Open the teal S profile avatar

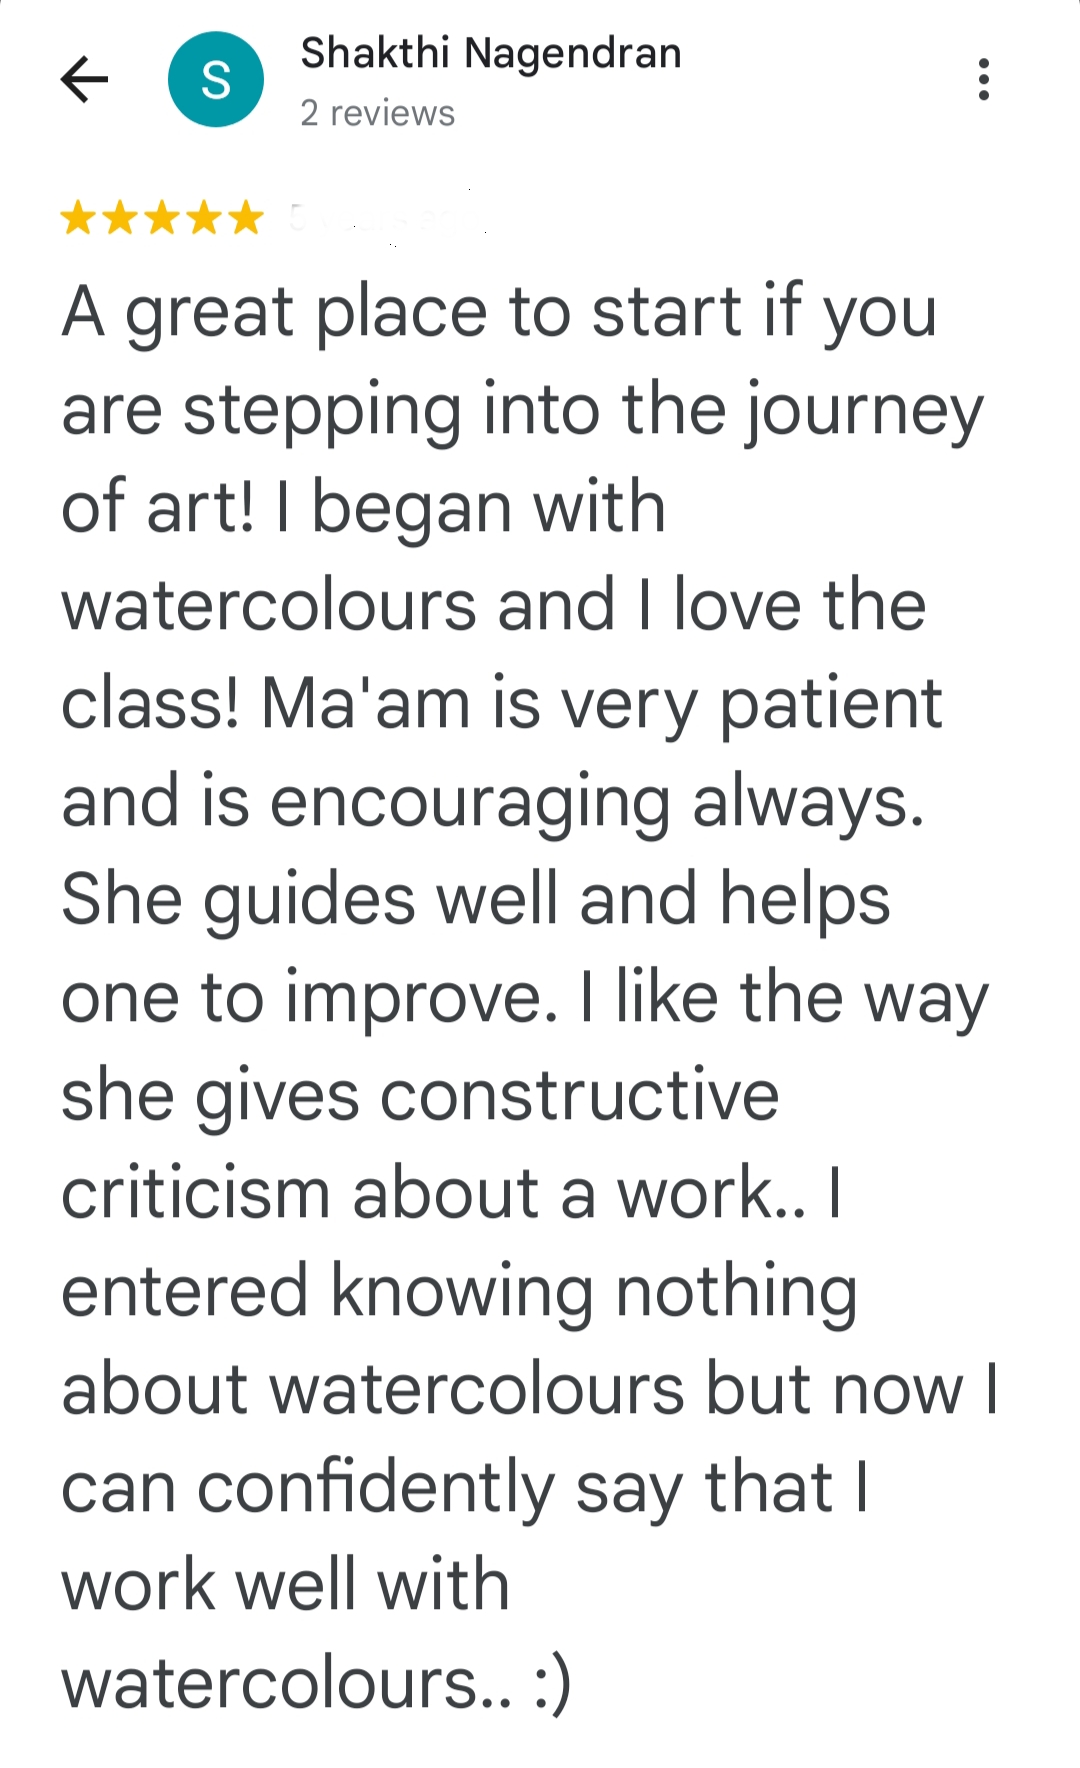(216, 80)
